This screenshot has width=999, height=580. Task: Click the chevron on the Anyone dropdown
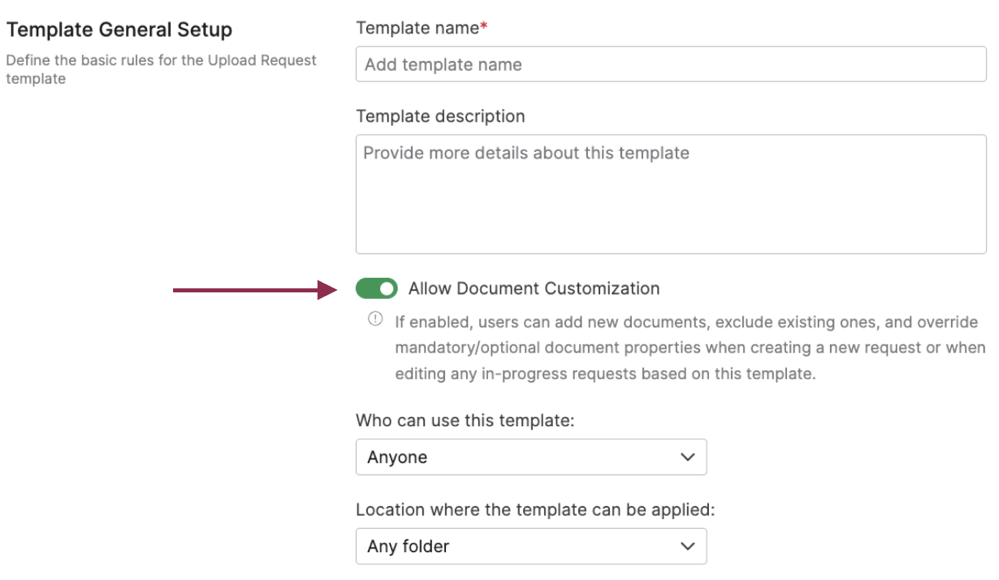pyautogui.click(x=687, y=457)
